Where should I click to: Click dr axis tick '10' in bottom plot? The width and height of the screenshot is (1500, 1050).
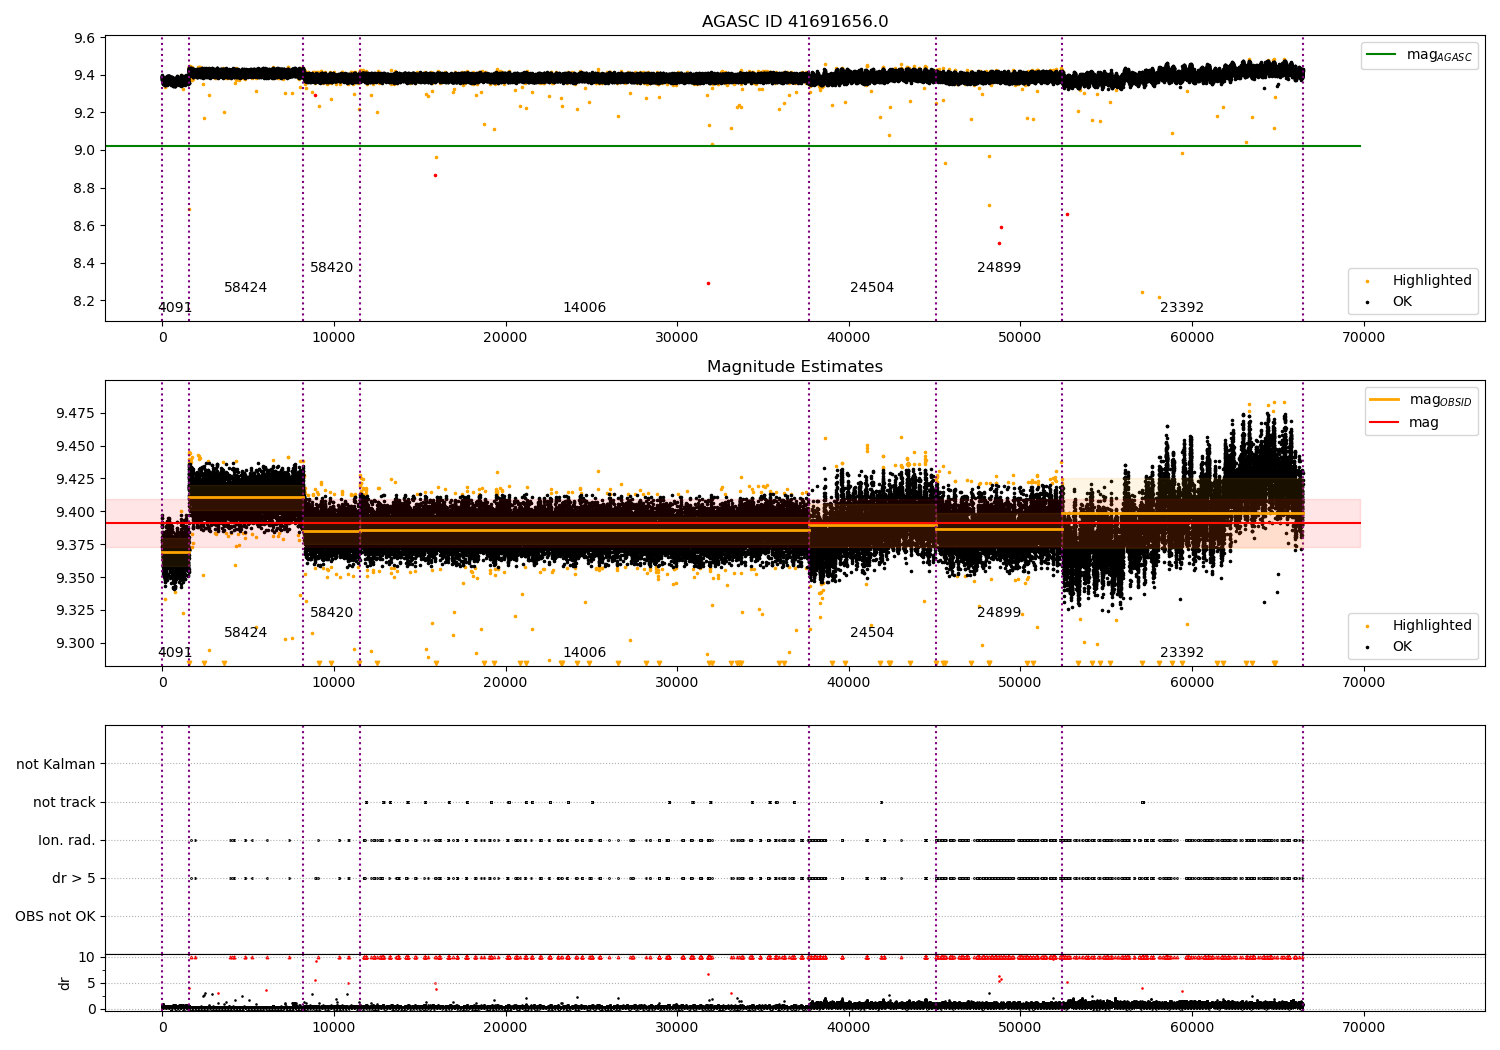(x=87, y=957)
